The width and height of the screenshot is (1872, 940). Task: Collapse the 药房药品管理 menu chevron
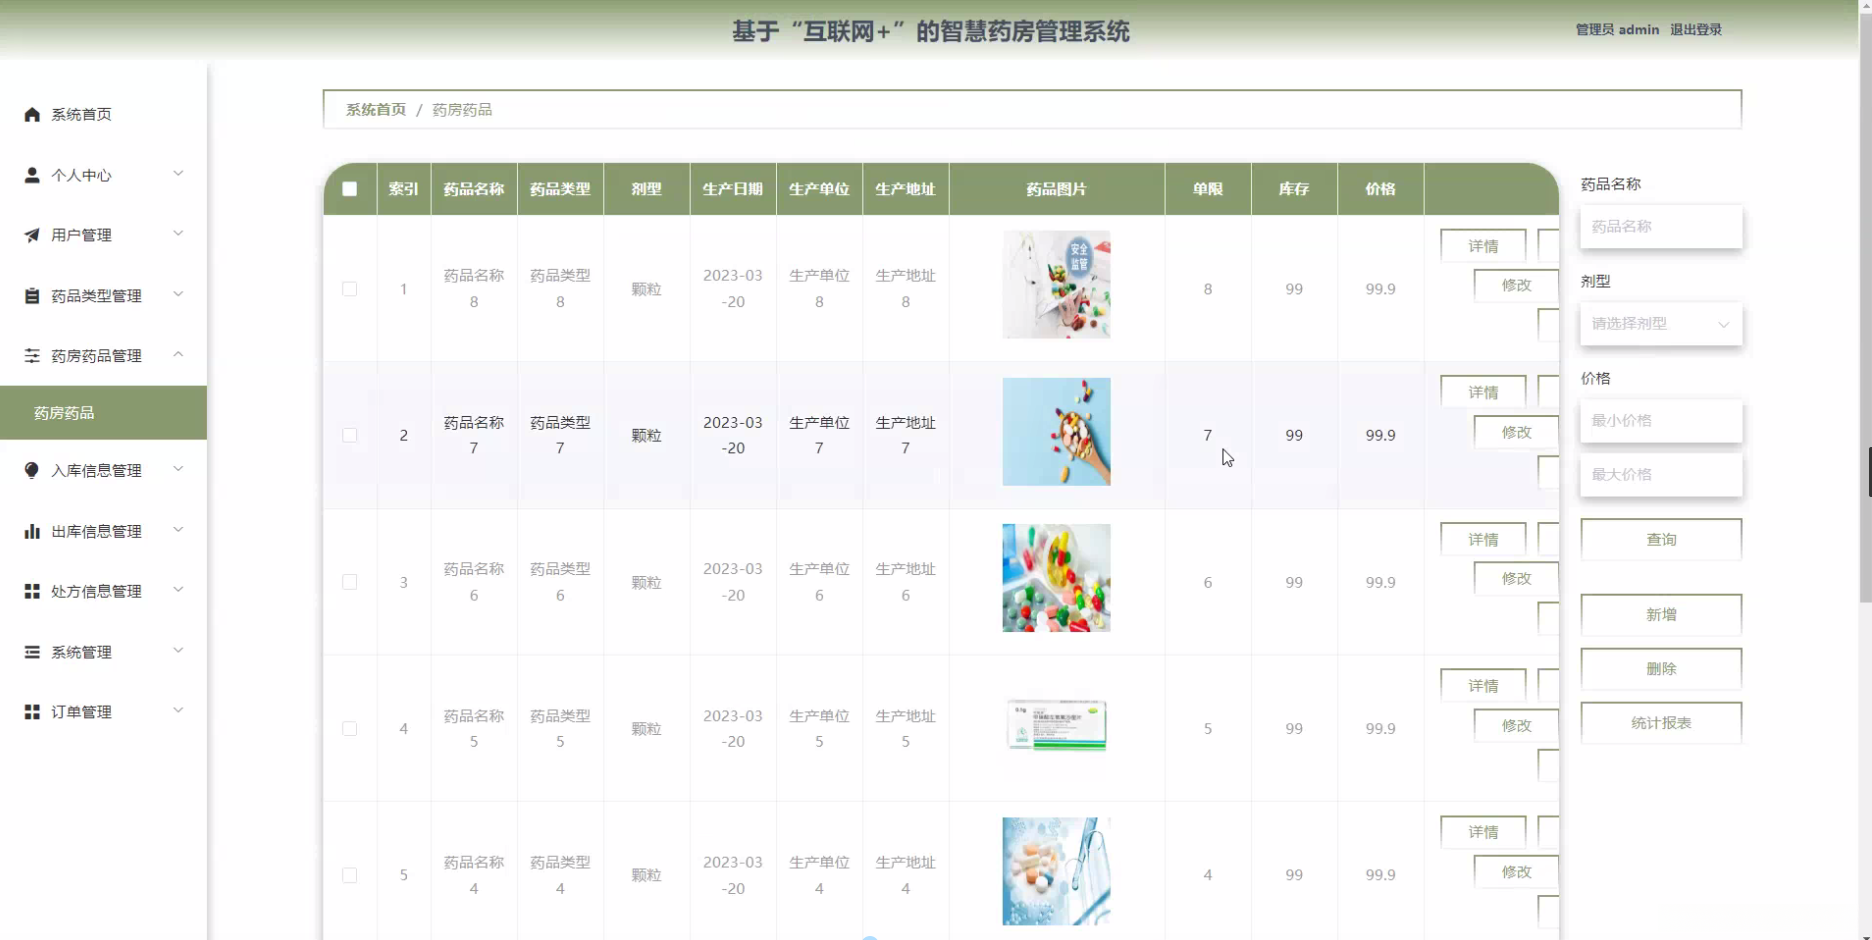coord(178,355)
